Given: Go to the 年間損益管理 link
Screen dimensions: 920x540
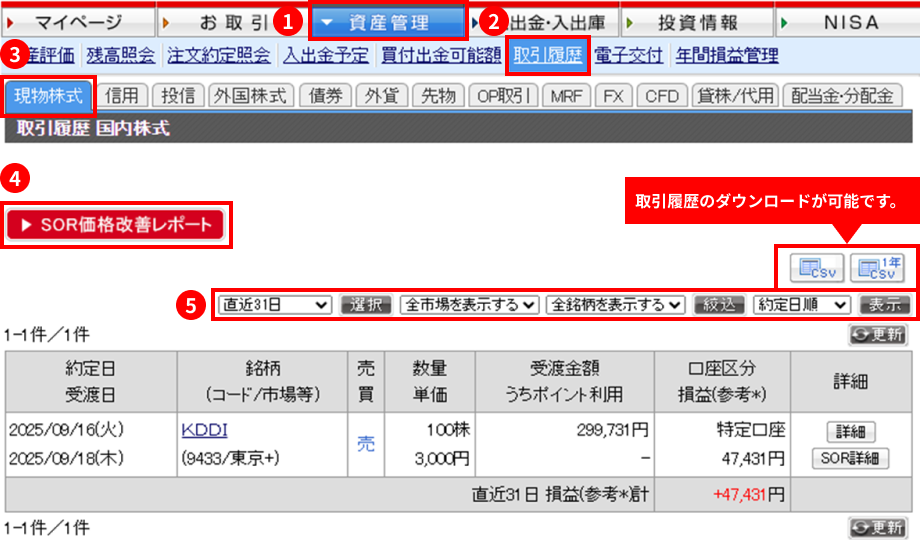Looking at the screenshot, I should (727, 56).
